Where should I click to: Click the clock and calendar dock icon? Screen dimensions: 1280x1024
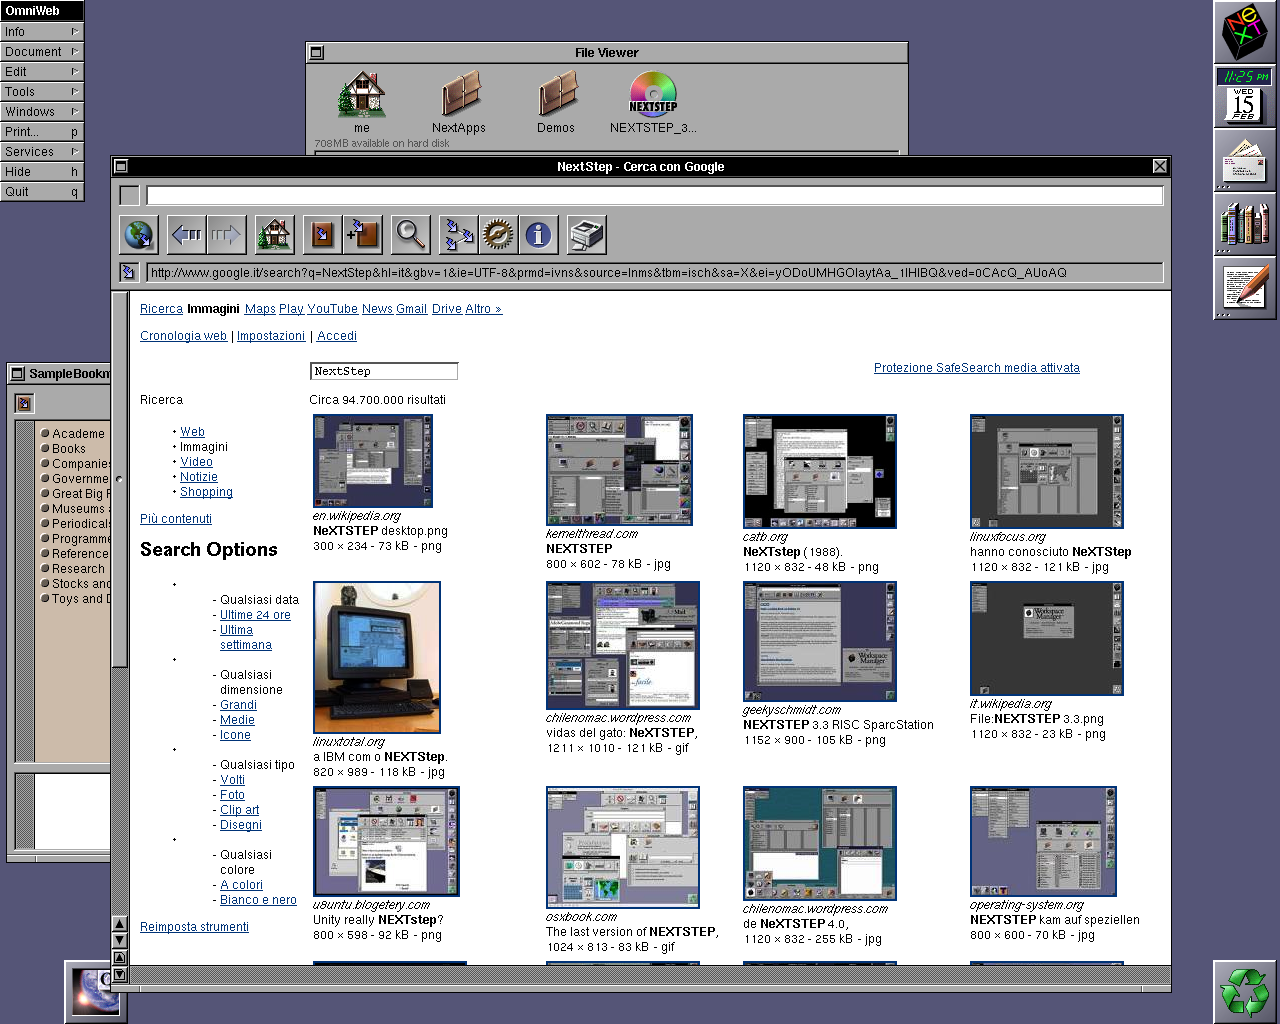point(1245,96)
